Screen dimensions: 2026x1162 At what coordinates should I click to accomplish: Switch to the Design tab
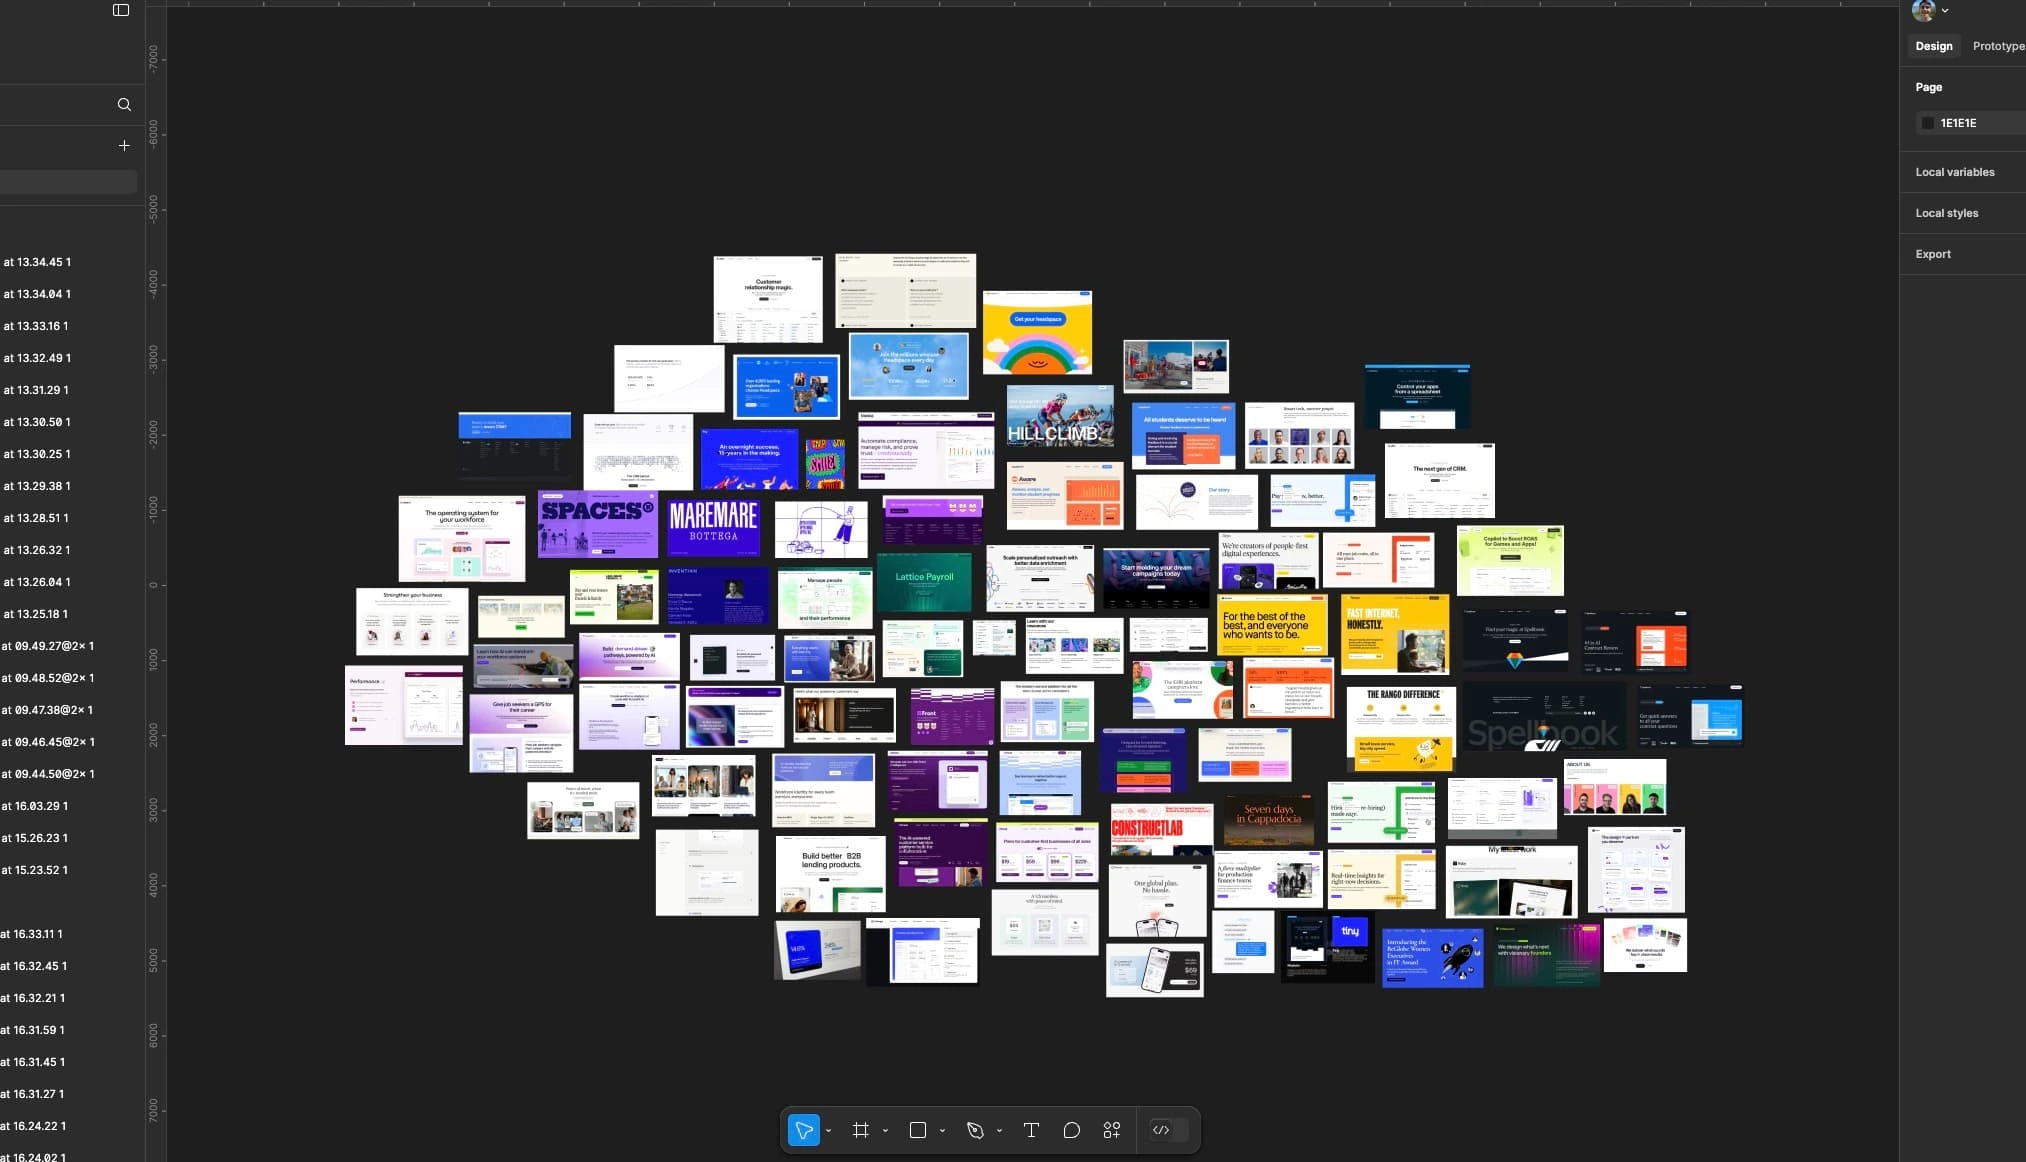click(1933, 46)
